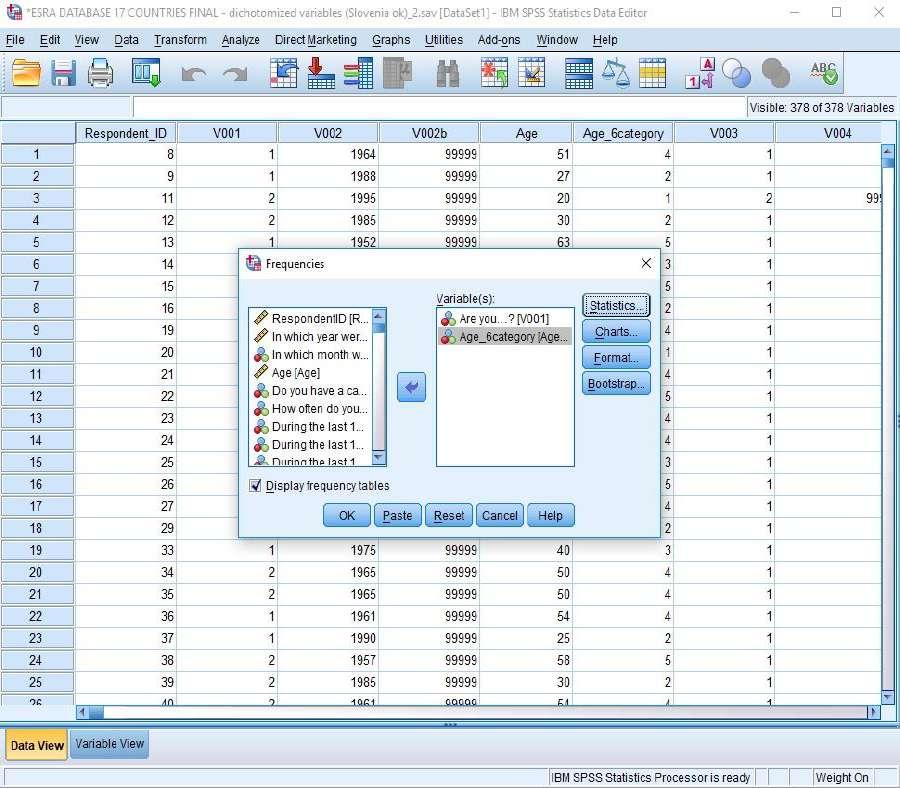This screenshot has height=788, width=900.
Task: Click the Age_6category column header
Action: [x=623, y=133]
